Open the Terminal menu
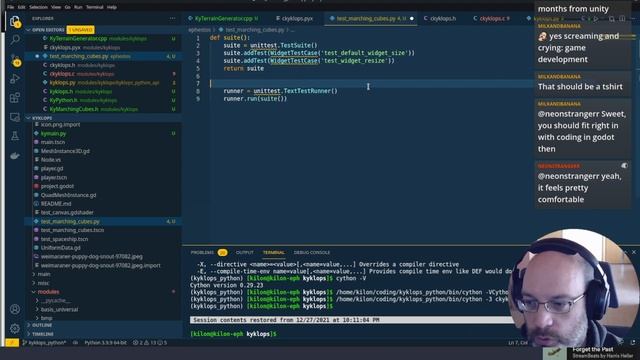This screenshot has height=360, width=640. point(94,7)
